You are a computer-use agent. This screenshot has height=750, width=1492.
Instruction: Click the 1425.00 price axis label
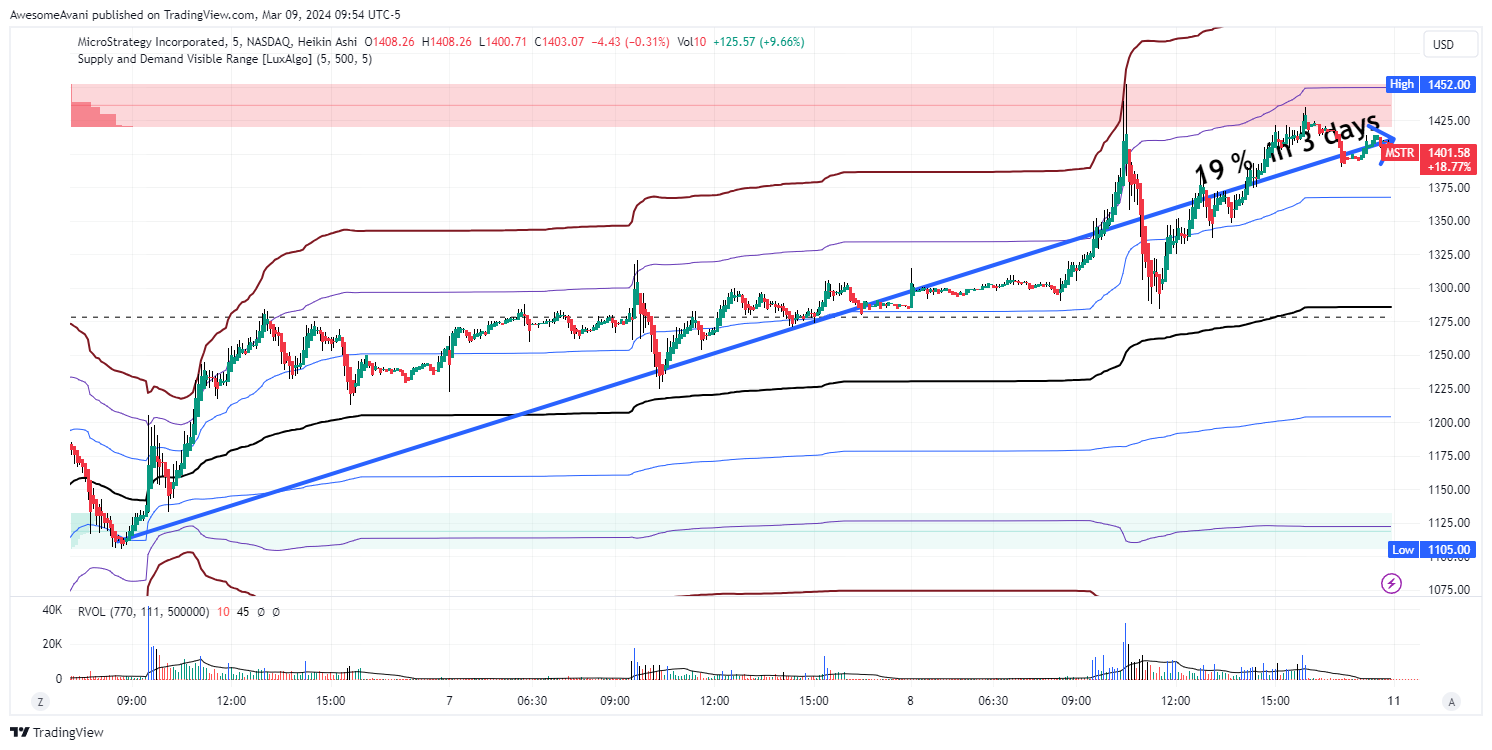tap(1448, 121)
